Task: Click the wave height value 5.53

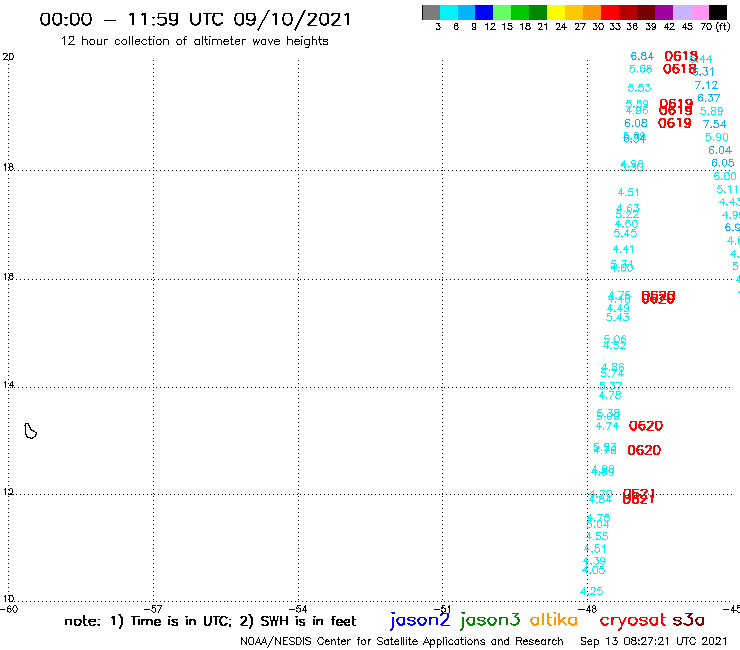Action: coord(639,88)
